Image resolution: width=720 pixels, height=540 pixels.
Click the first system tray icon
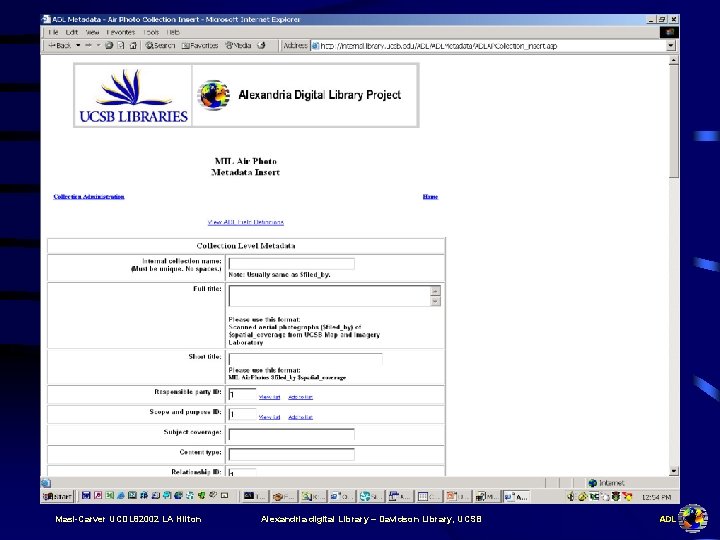tap(571, 496)
